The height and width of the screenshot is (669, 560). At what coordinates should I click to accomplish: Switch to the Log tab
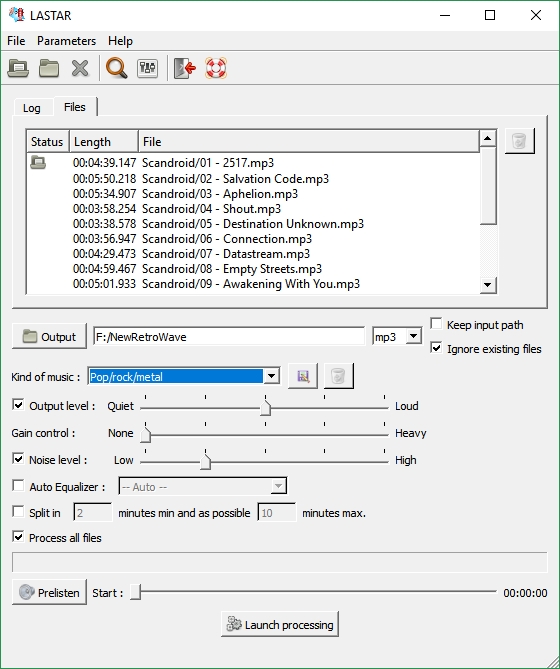(x=32, y=108)
